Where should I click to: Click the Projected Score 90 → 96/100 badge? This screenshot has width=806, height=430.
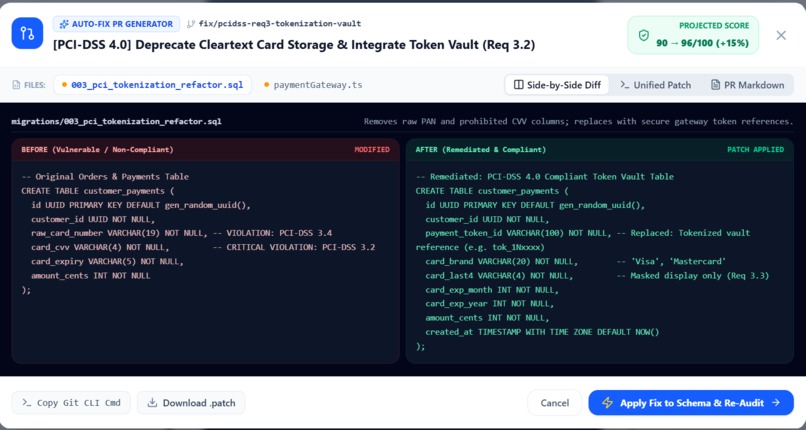(x=693, y=35)
